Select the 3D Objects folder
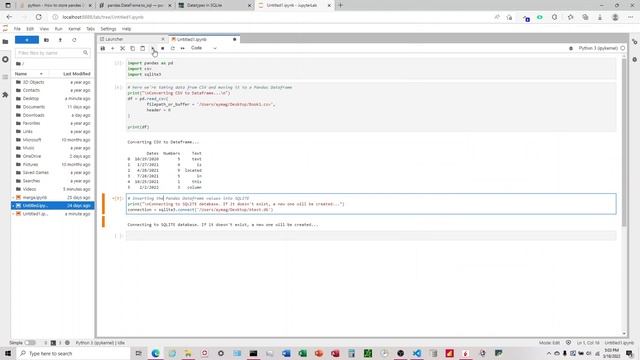 point(52,82)
